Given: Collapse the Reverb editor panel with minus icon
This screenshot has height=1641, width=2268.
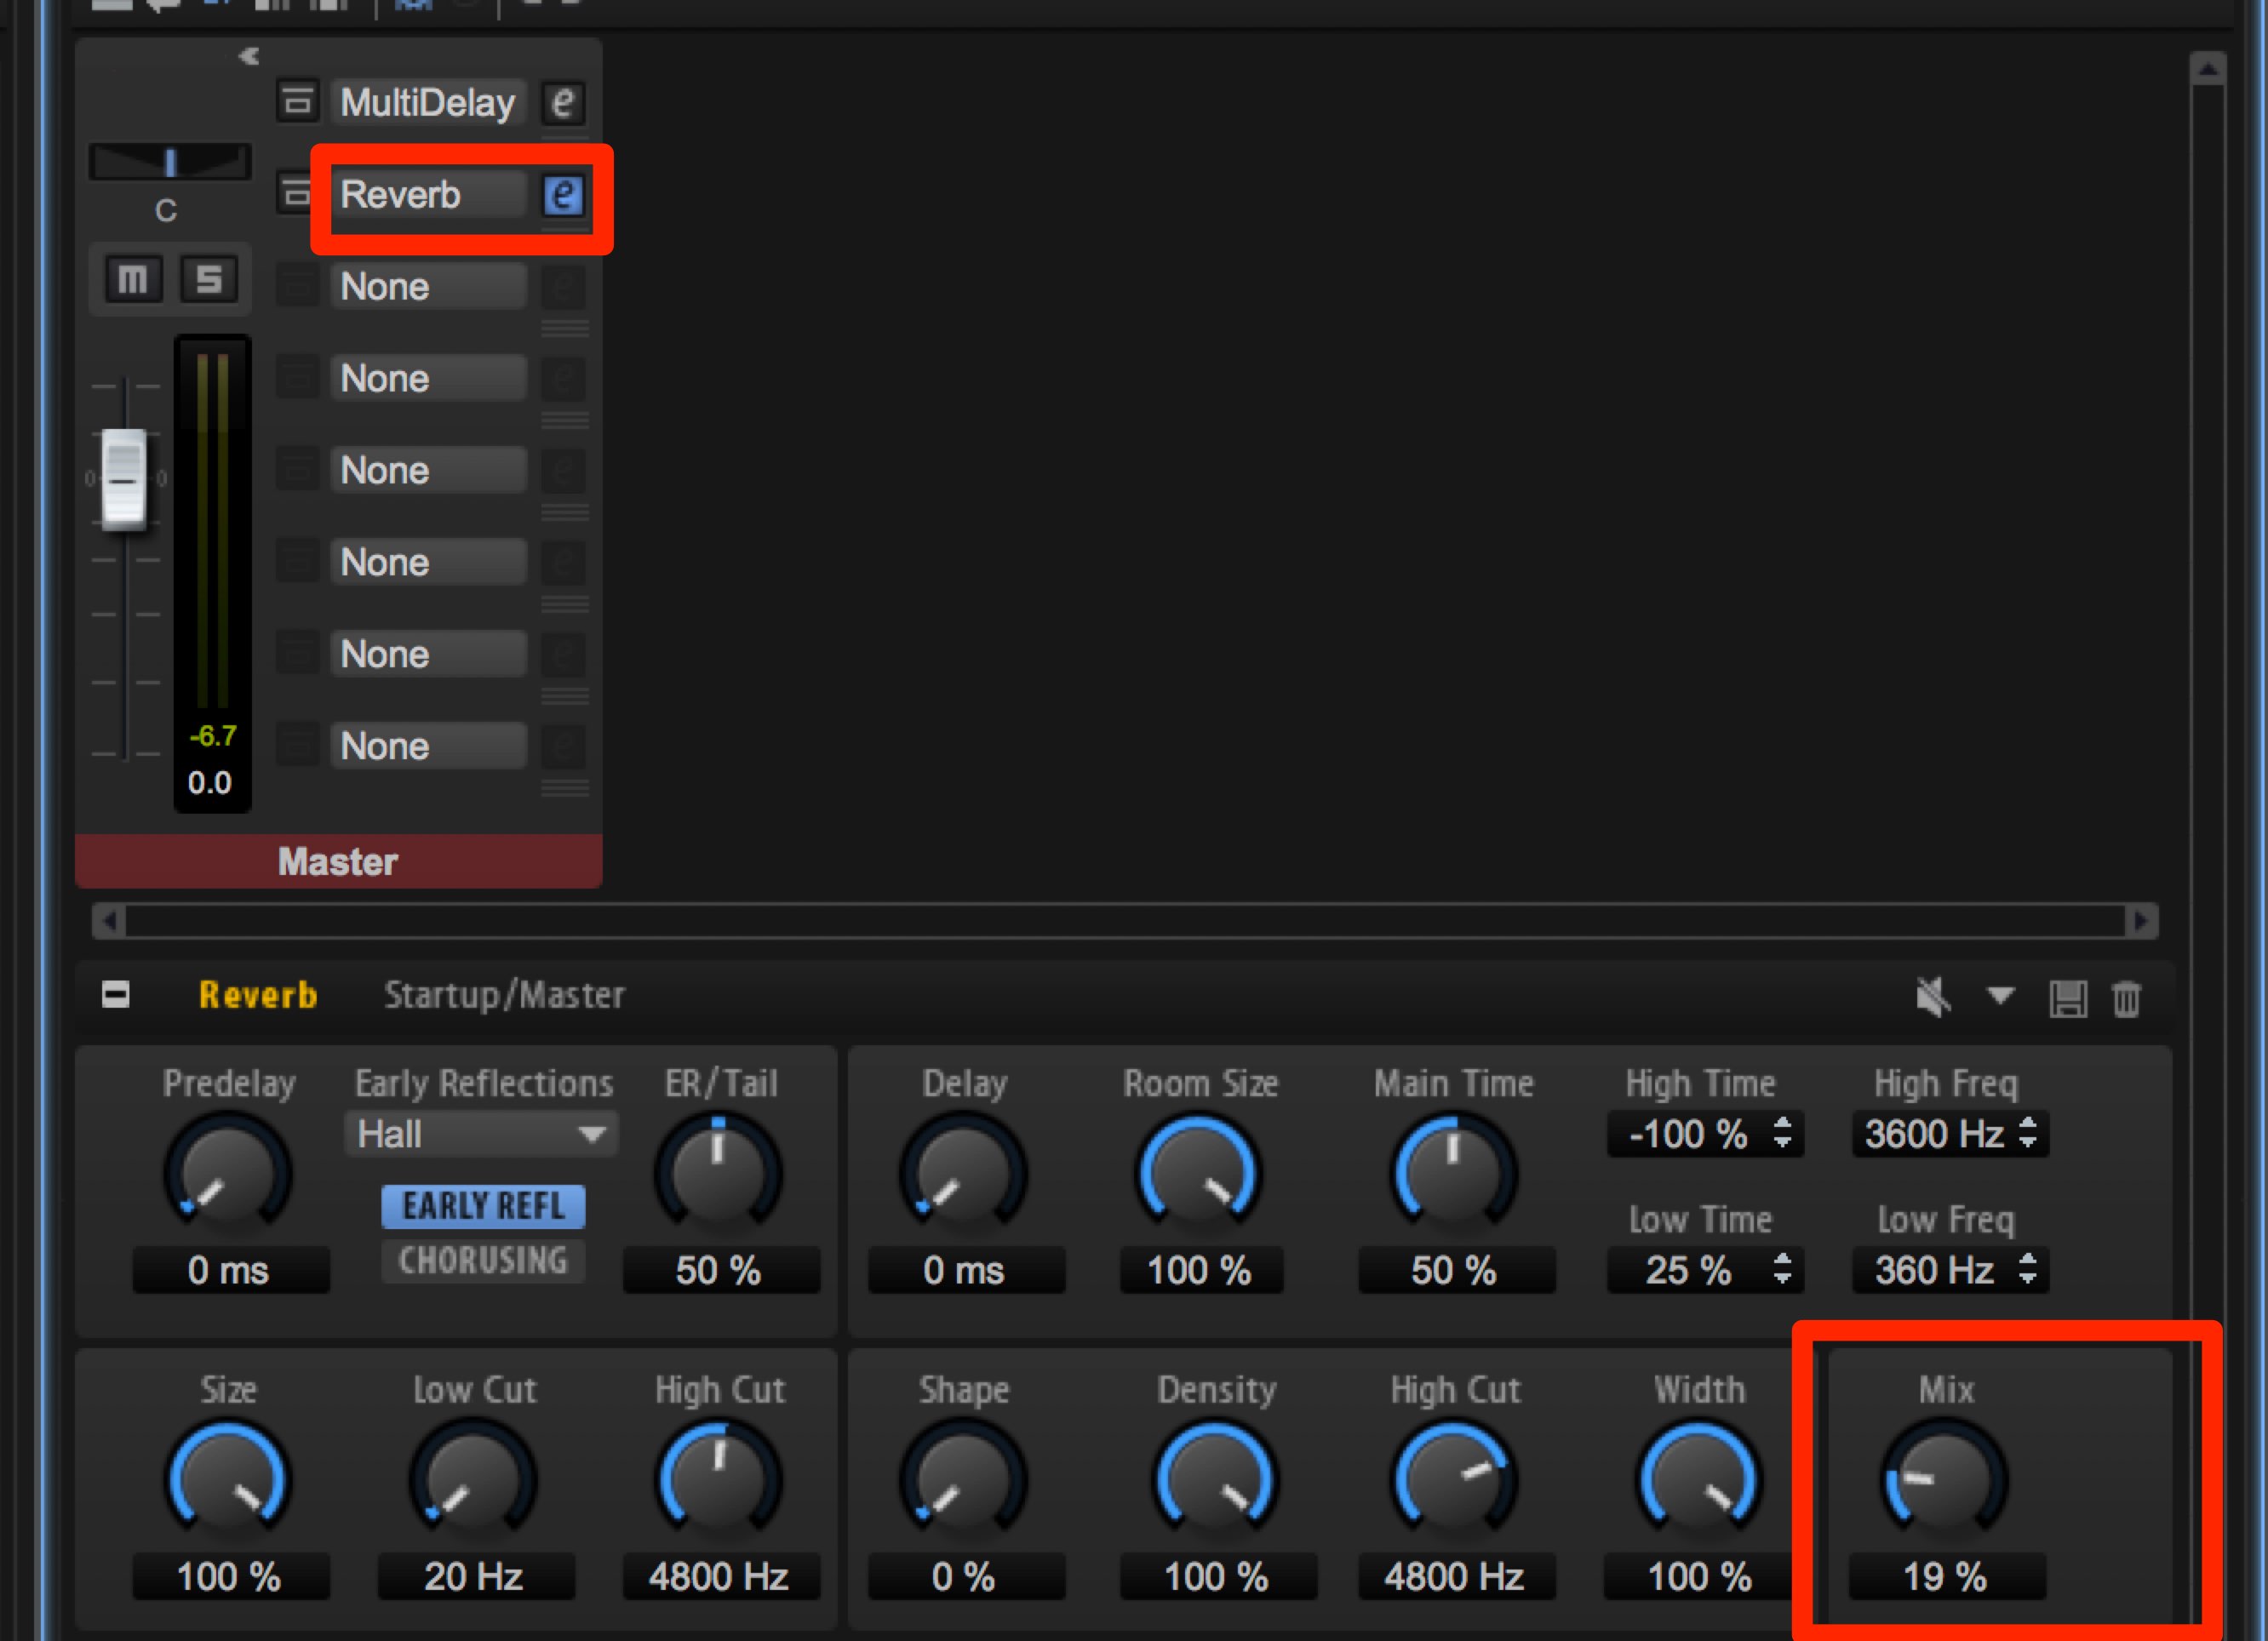Looking at the screenshot, I should coord(116,995).
